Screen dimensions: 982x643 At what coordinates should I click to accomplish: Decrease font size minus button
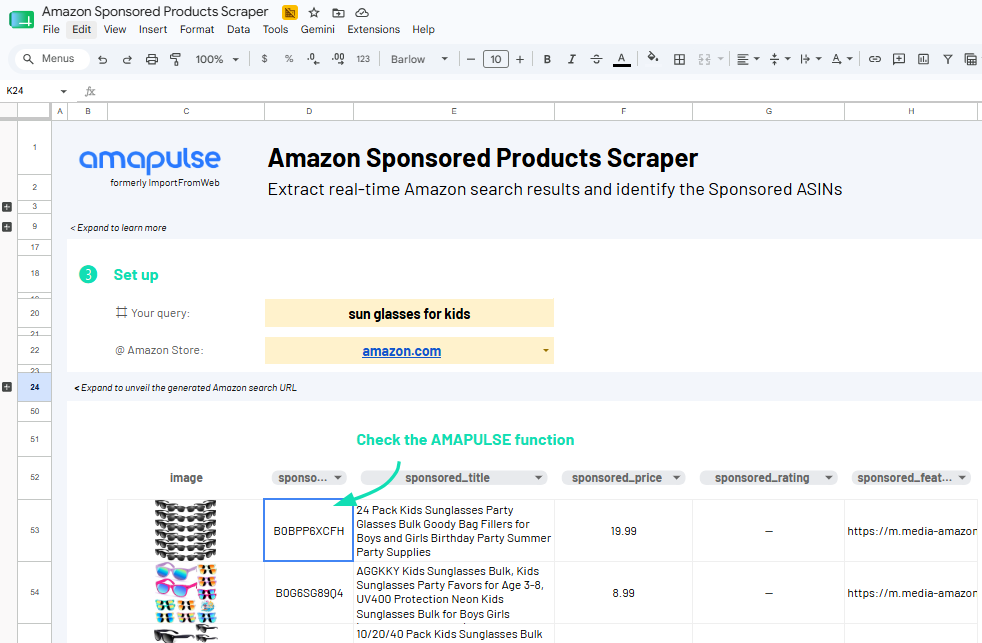coord(471,59)
